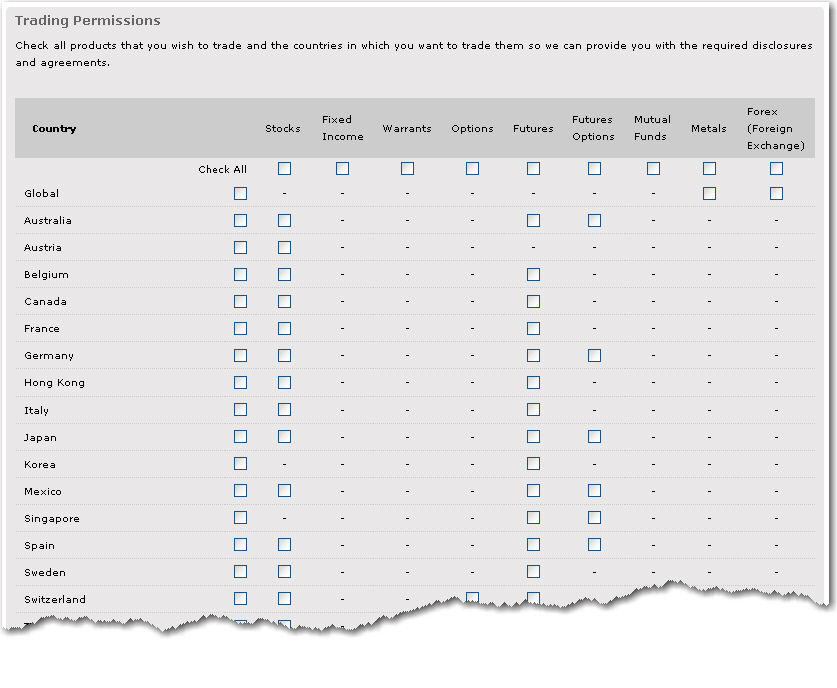Screen dimensions: 837x688
Task: Enable Global Forex trading permission
Action: coord(776,193)
